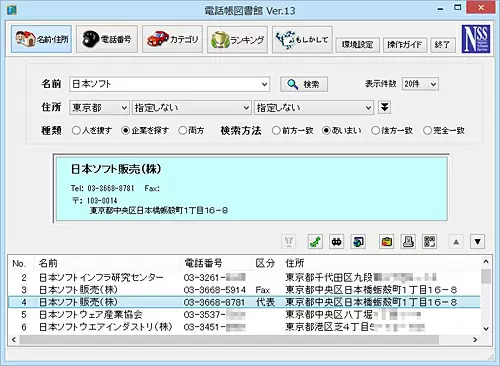Click the No. column header
Image resolution: width=500 pixels, height=366 pixels.
(21, 263)
